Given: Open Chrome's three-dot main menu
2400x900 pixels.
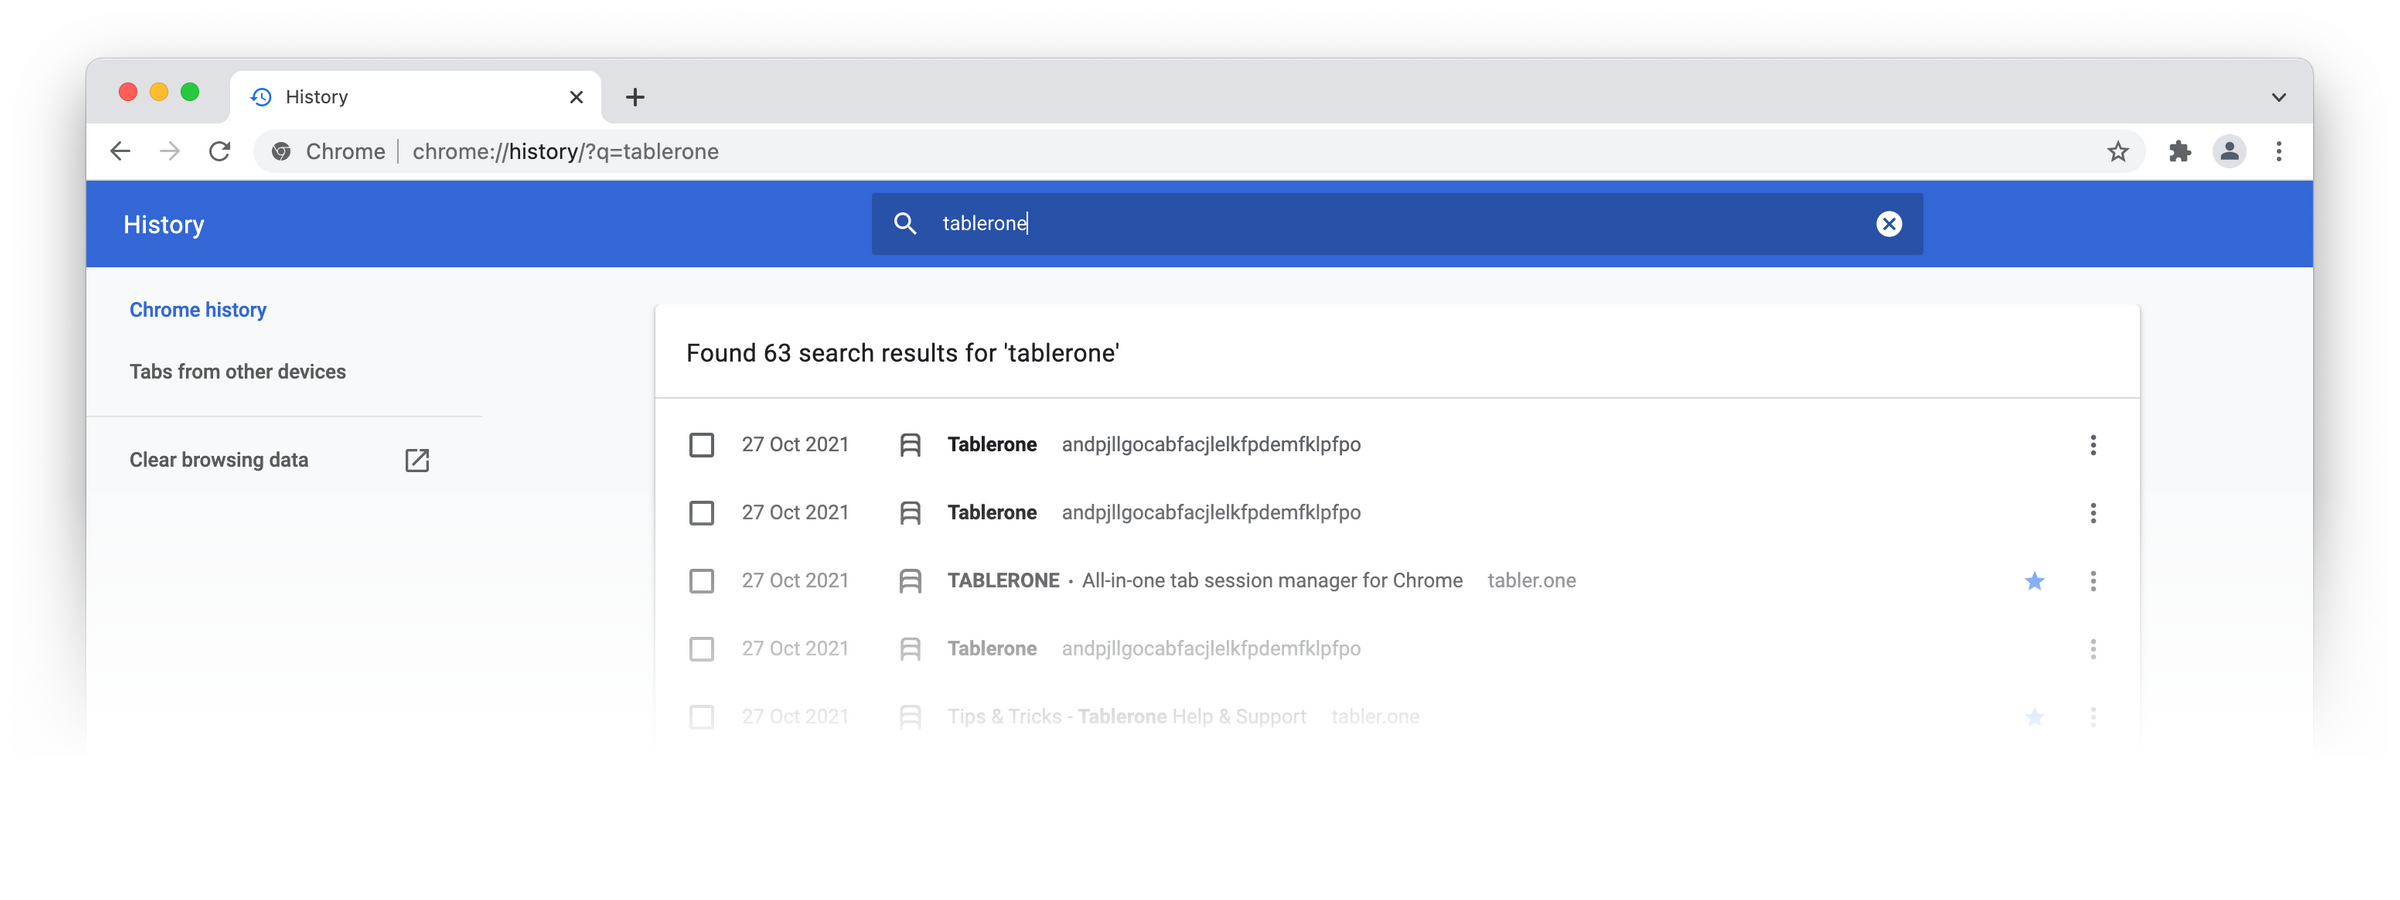Looking at the screenshot, I should click(x=2279, y=151).
